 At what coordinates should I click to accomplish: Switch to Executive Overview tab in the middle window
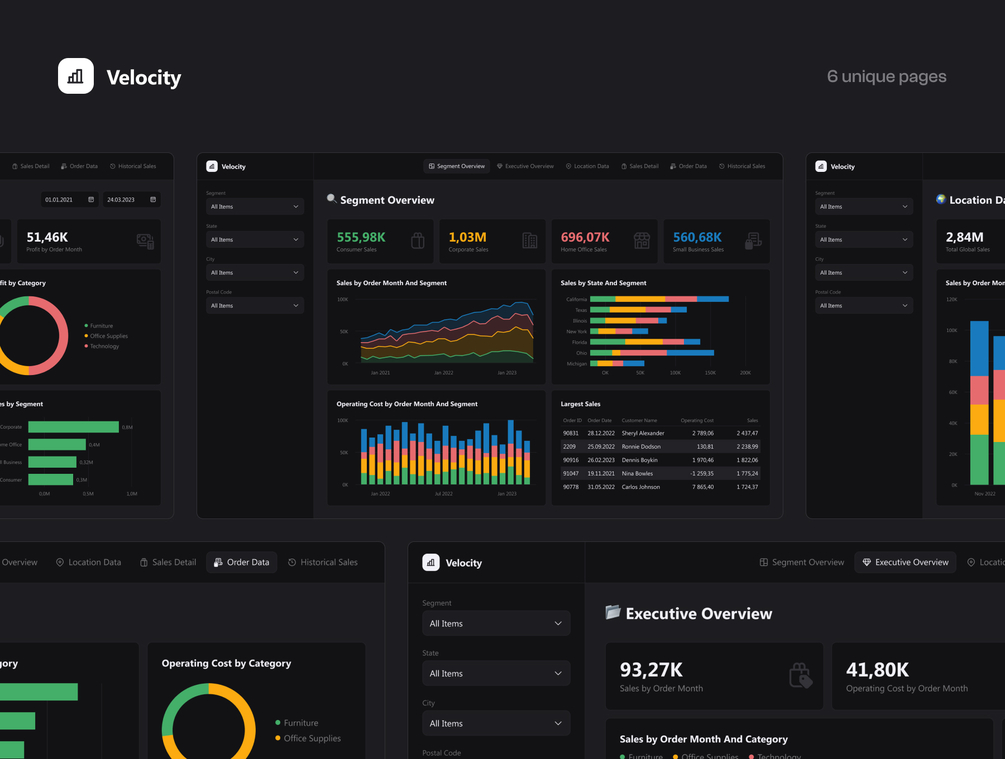525,166
